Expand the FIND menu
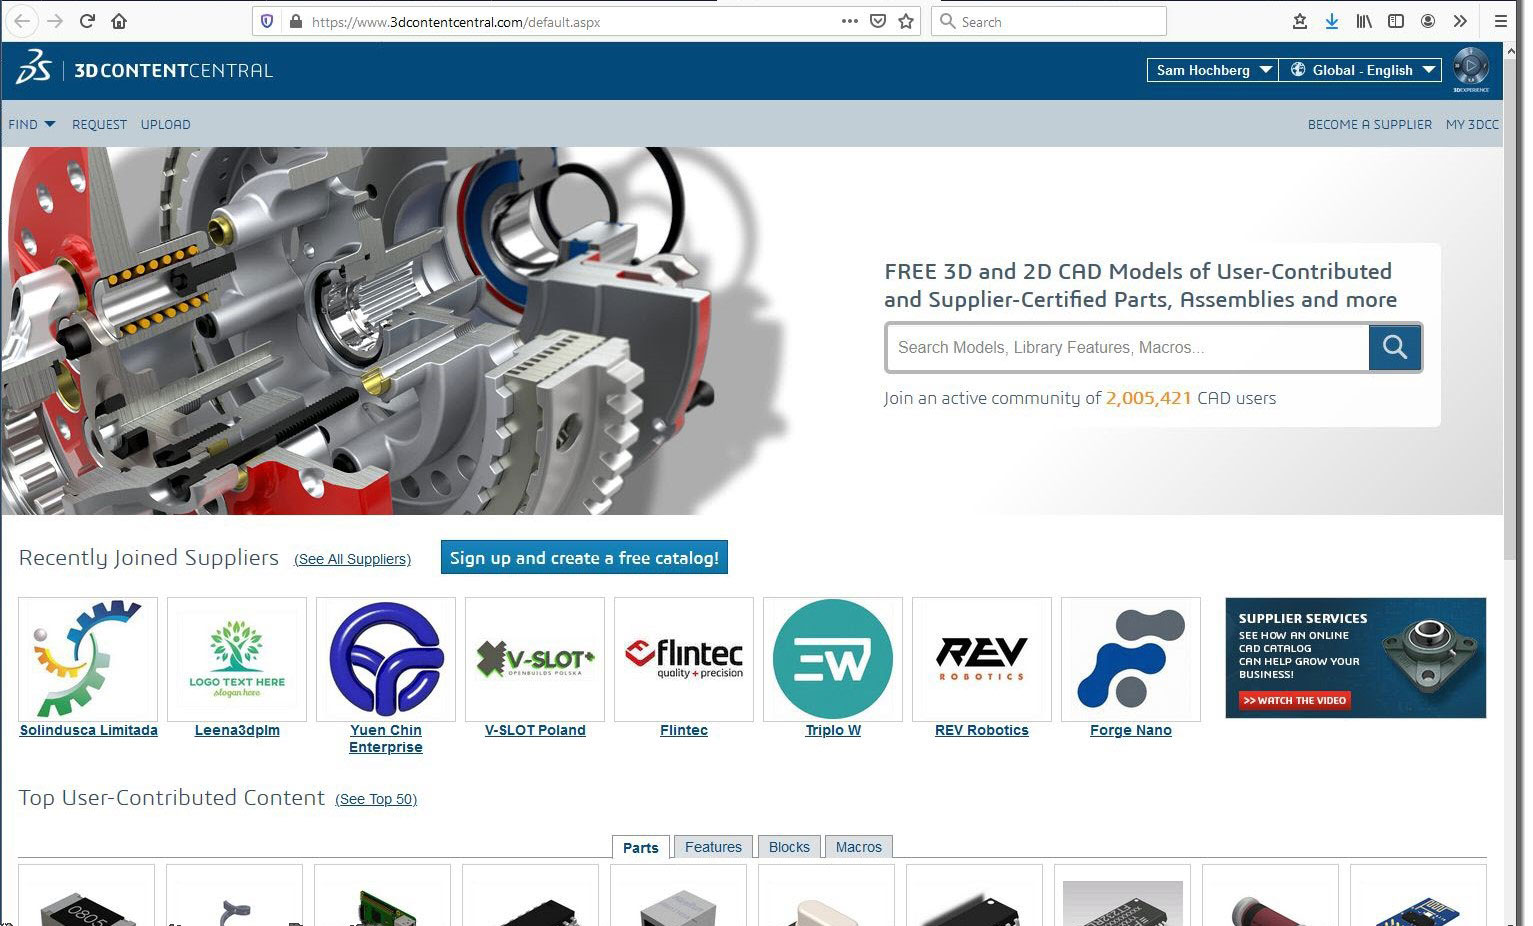 pos(31,124)
